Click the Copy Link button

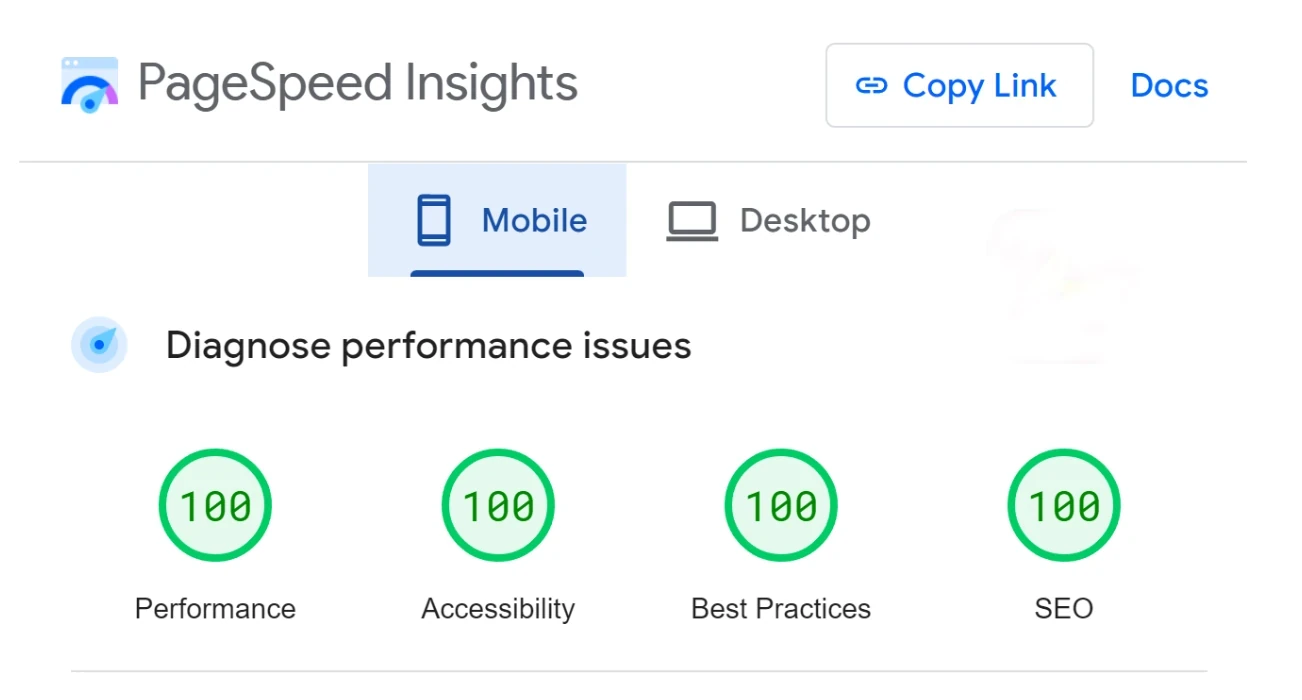click(x=959, y=85)
